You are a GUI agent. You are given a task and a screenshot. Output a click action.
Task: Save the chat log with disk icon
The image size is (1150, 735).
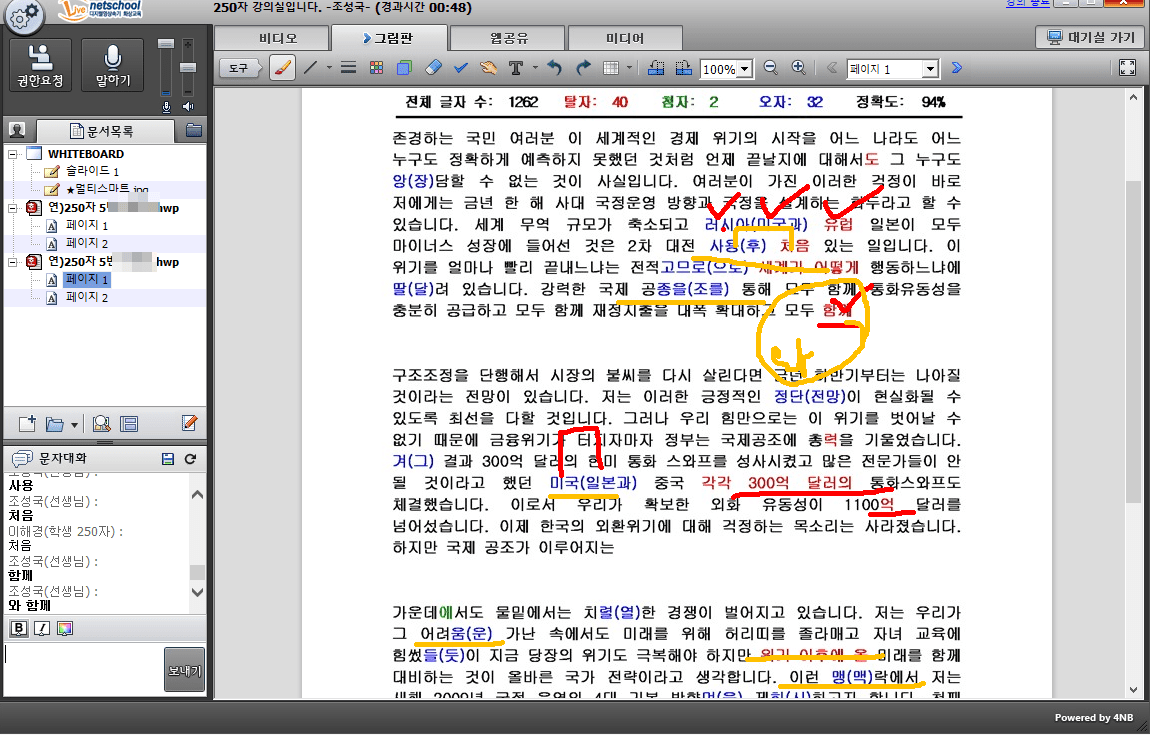168,458
